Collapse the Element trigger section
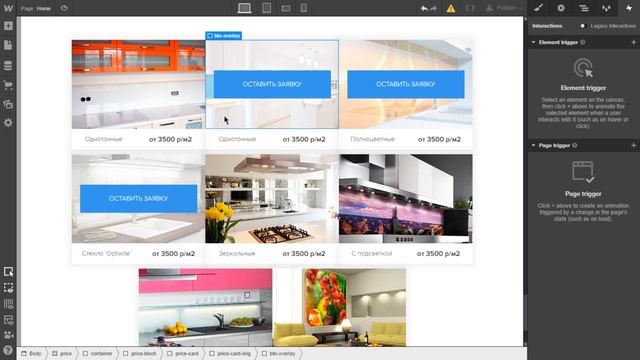Viewport: 640px width, 360px height. 533,42
